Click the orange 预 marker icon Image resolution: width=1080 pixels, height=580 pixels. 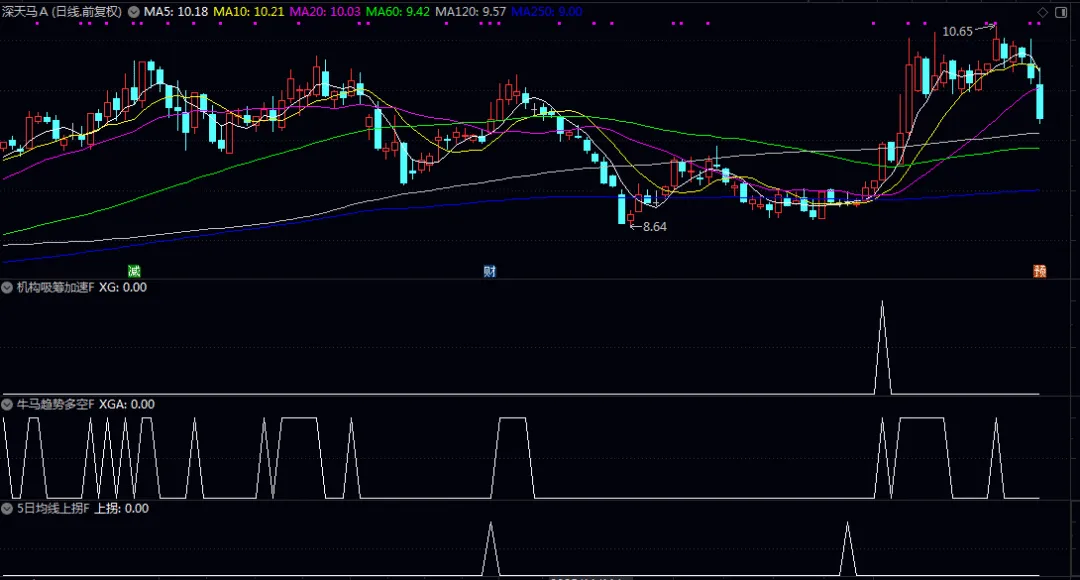pyautogui.click(x=1039, y=271)
